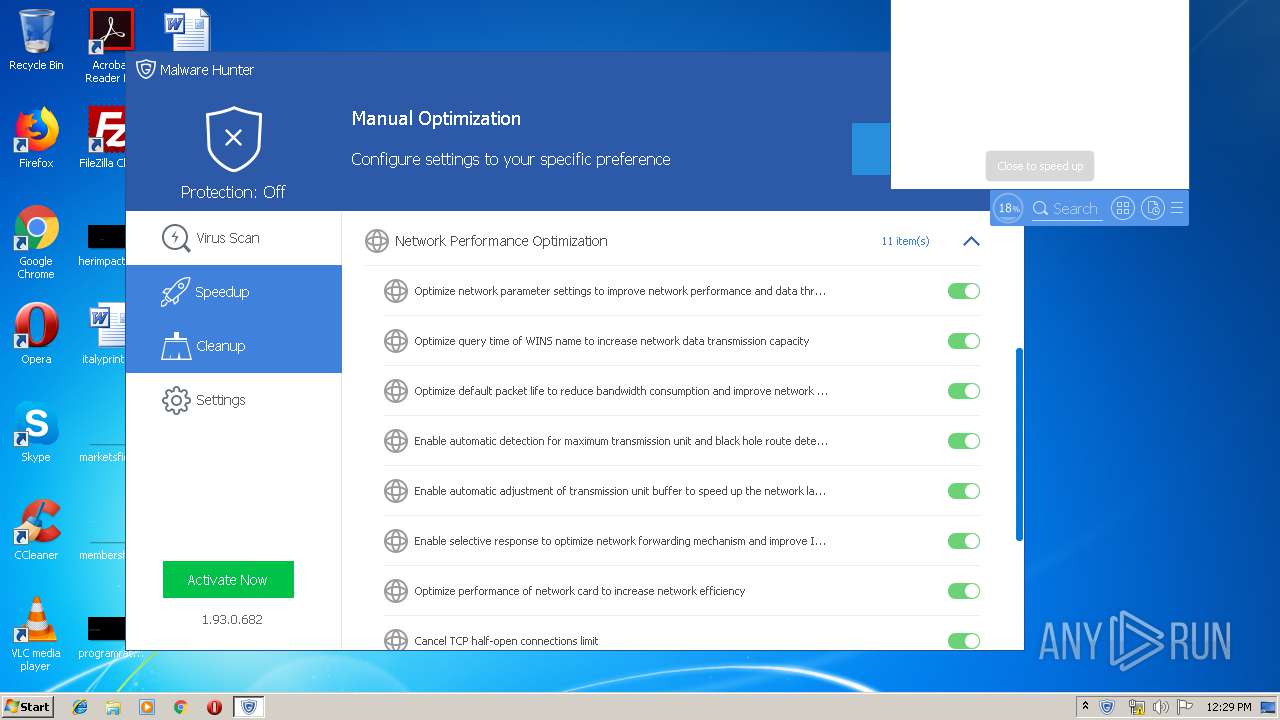
Task: Open the Virus Scan section
Action: (x=233, y=238)
